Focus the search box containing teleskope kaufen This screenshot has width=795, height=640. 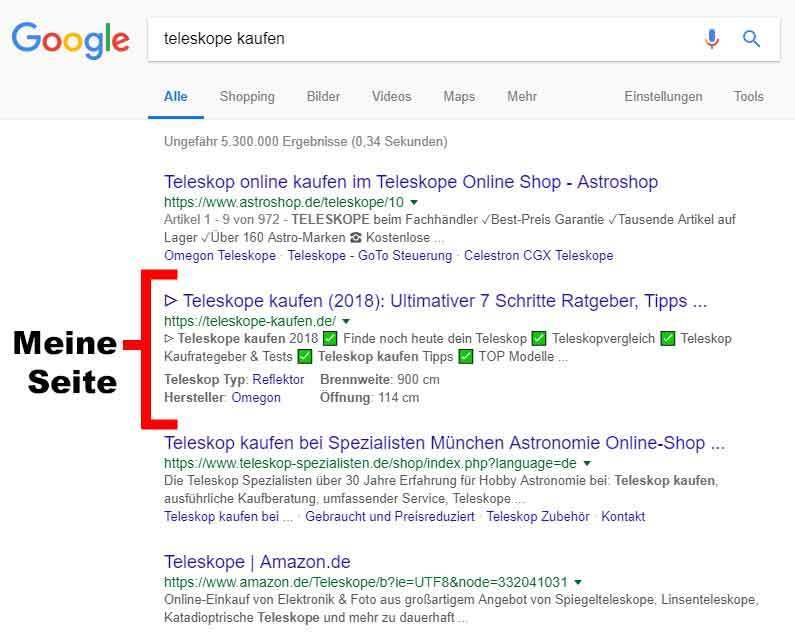click(464, 39)
